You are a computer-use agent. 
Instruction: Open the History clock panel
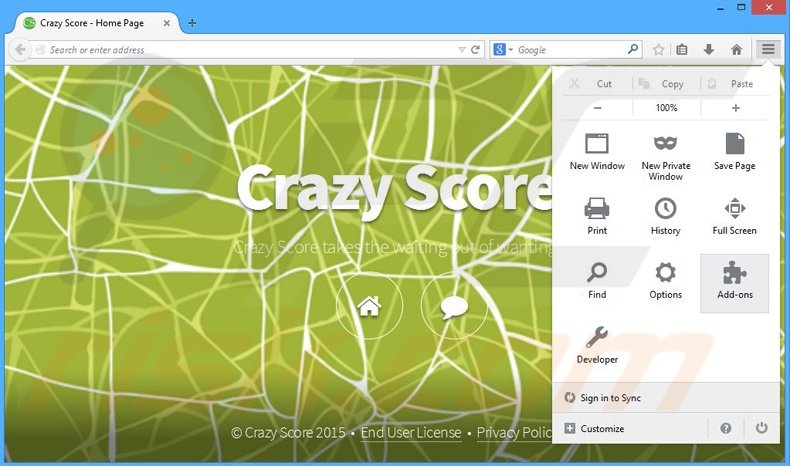coord(666,217)
